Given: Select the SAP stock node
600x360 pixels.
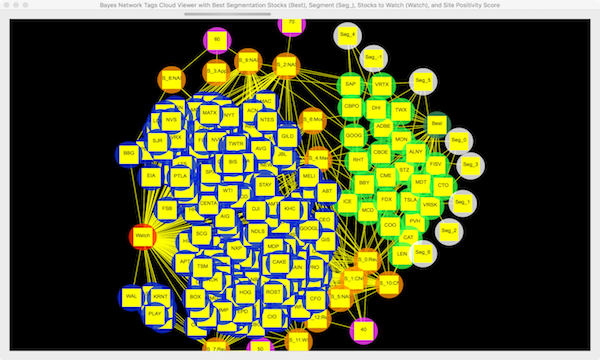Looking at the screenshot, I should (x=351, y=85).
